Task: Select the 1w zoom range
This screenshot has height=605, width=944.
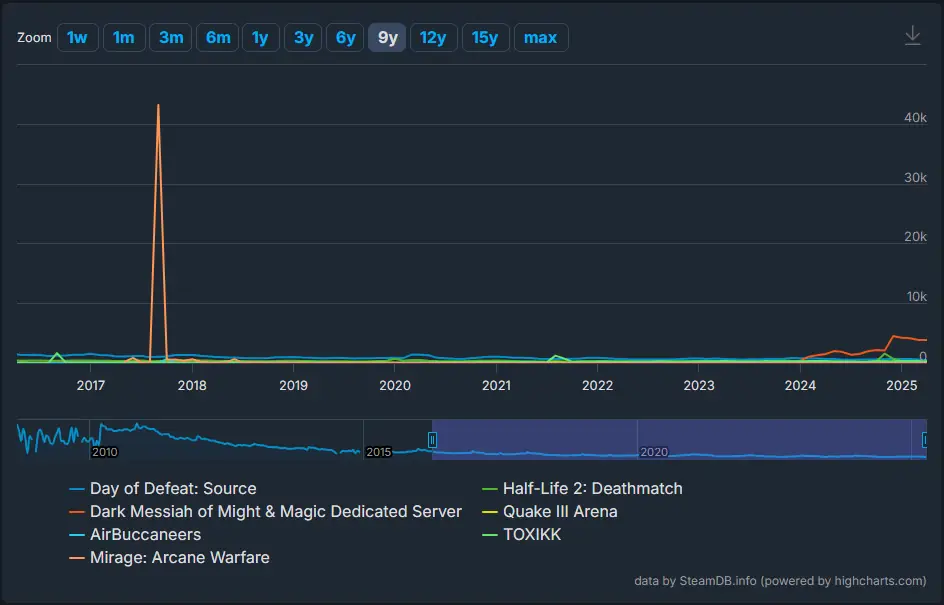Action: pos(77,37)
